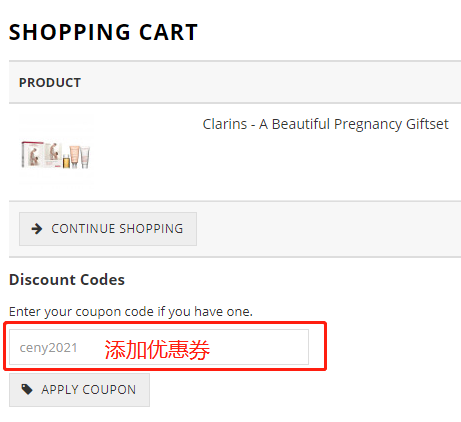Click the pink tube in the product photo
461x422 pixels.
(85, 157)
